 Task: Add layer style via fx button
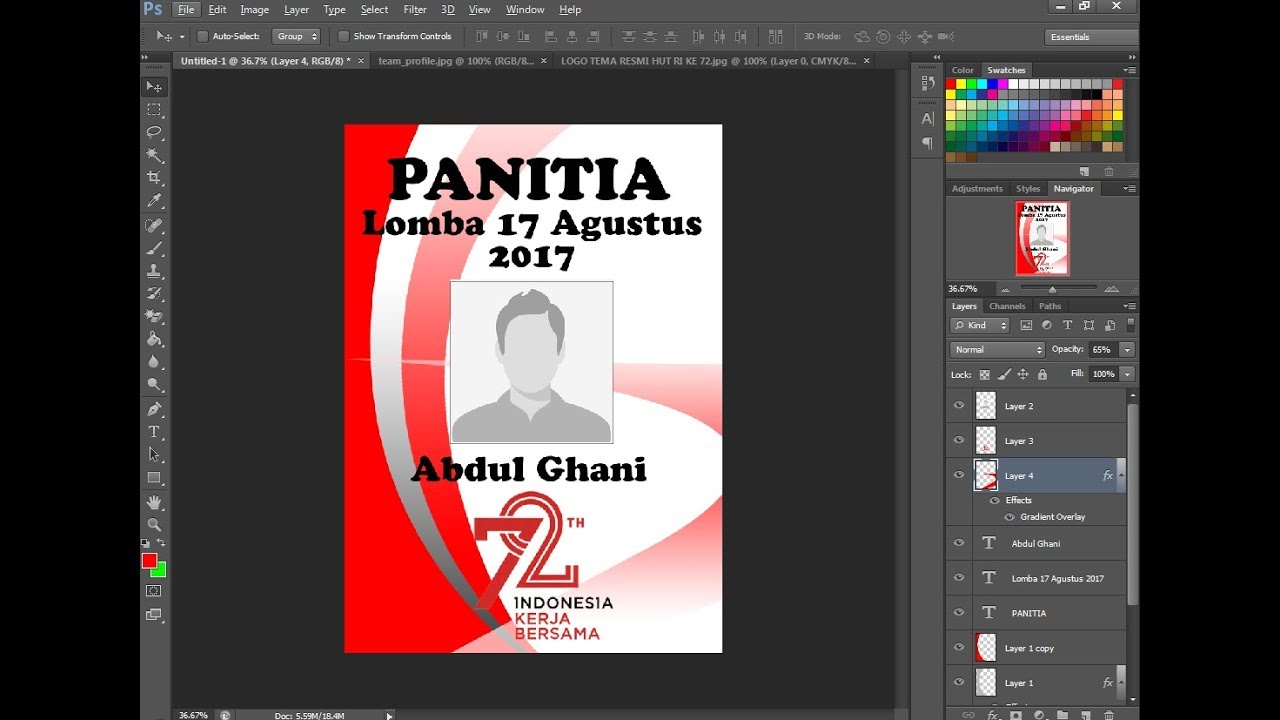tap(992, 715)
